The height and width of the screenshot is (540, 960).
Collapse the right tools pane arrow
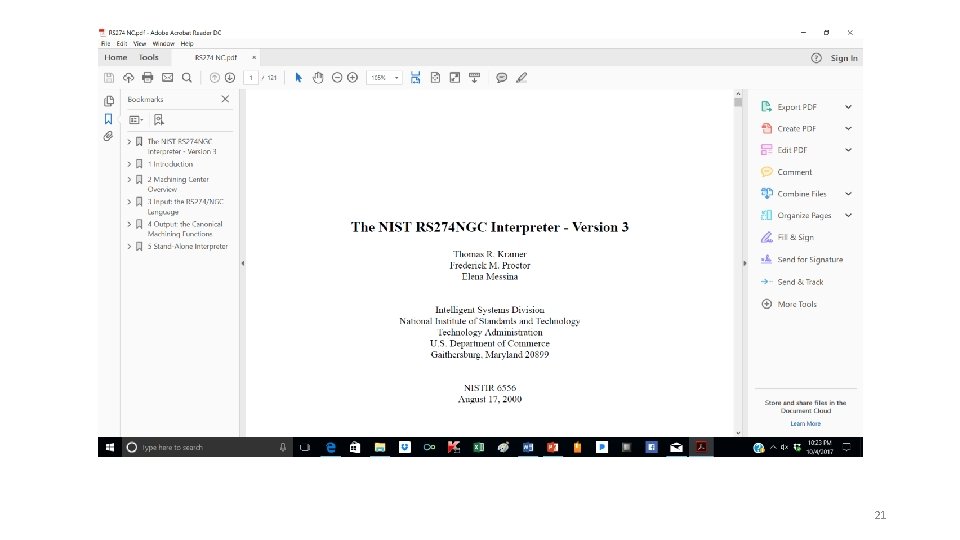[744, 263]
